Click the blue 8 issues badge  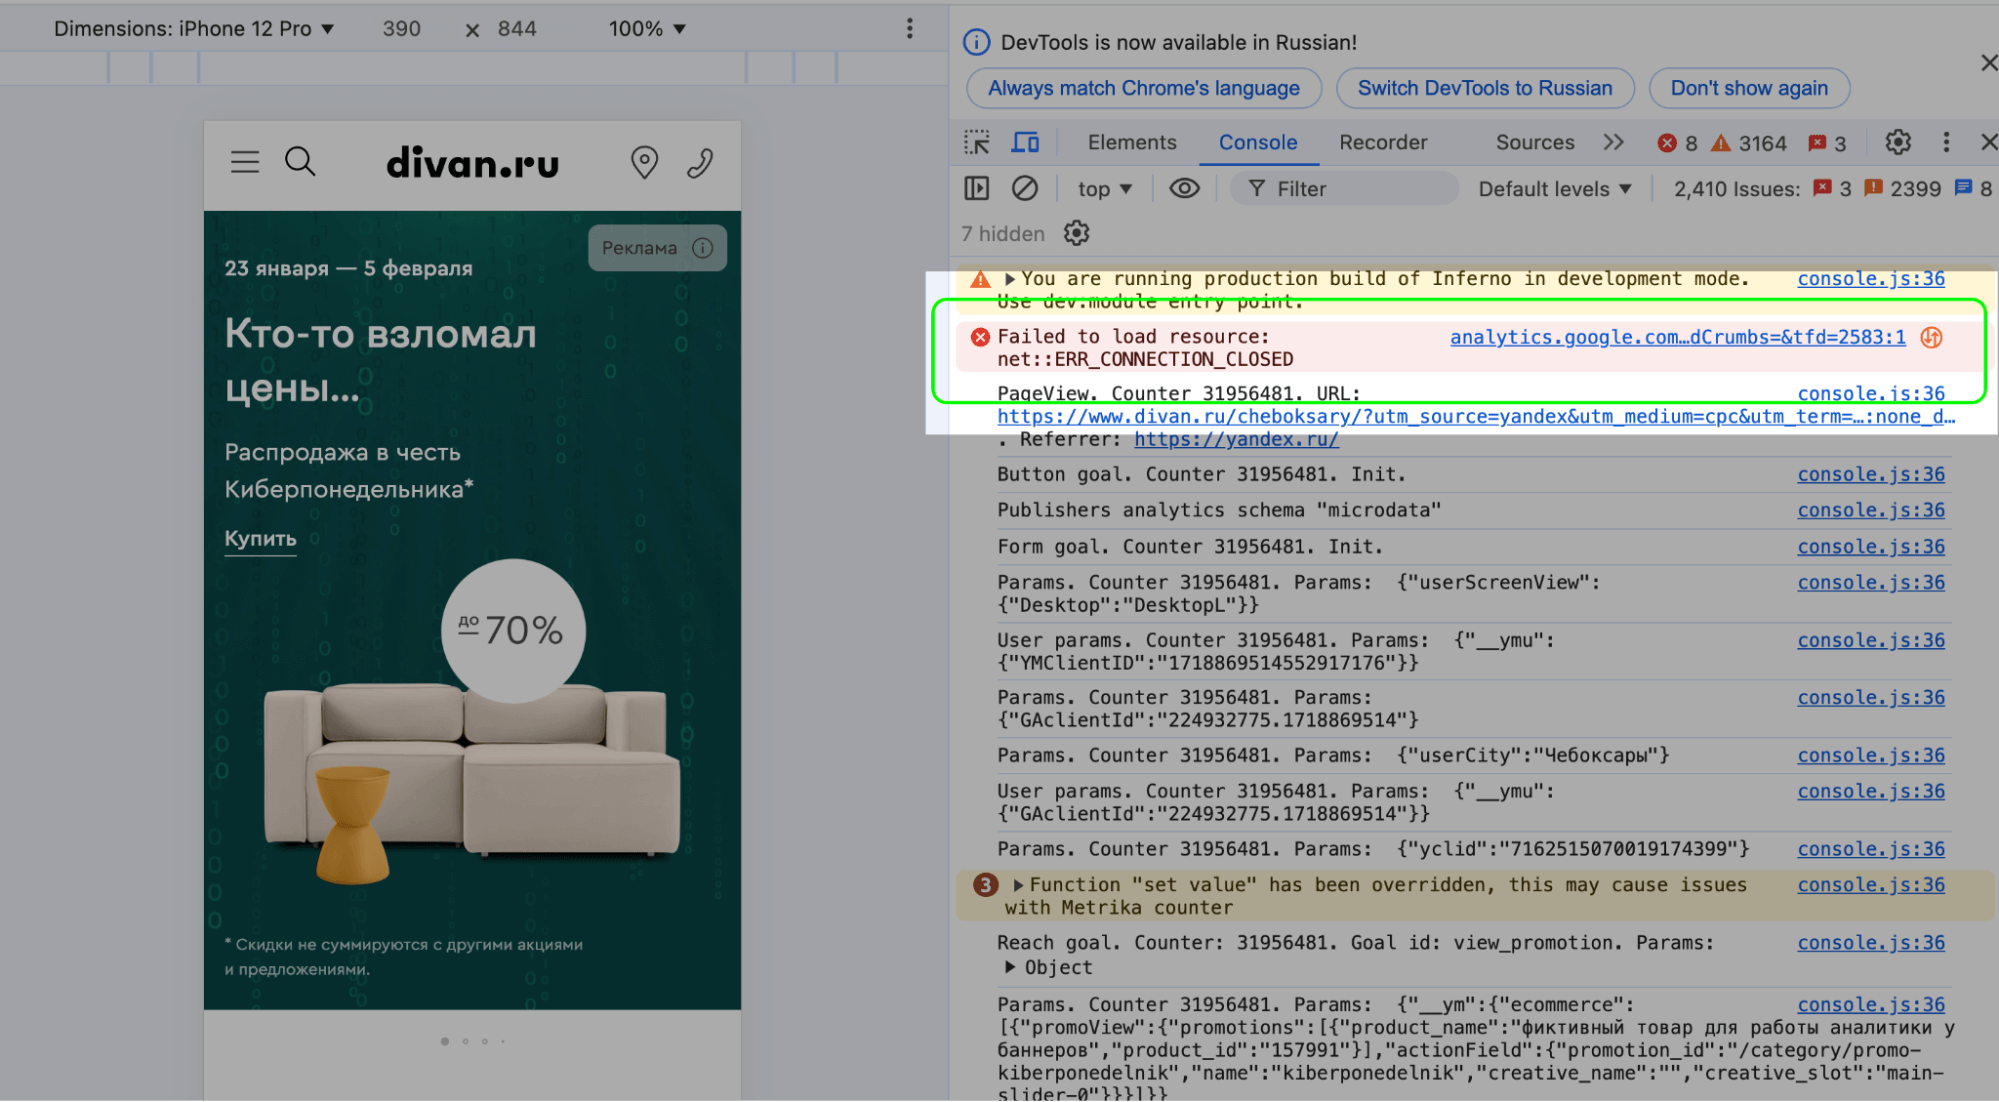pos(1973,189)
